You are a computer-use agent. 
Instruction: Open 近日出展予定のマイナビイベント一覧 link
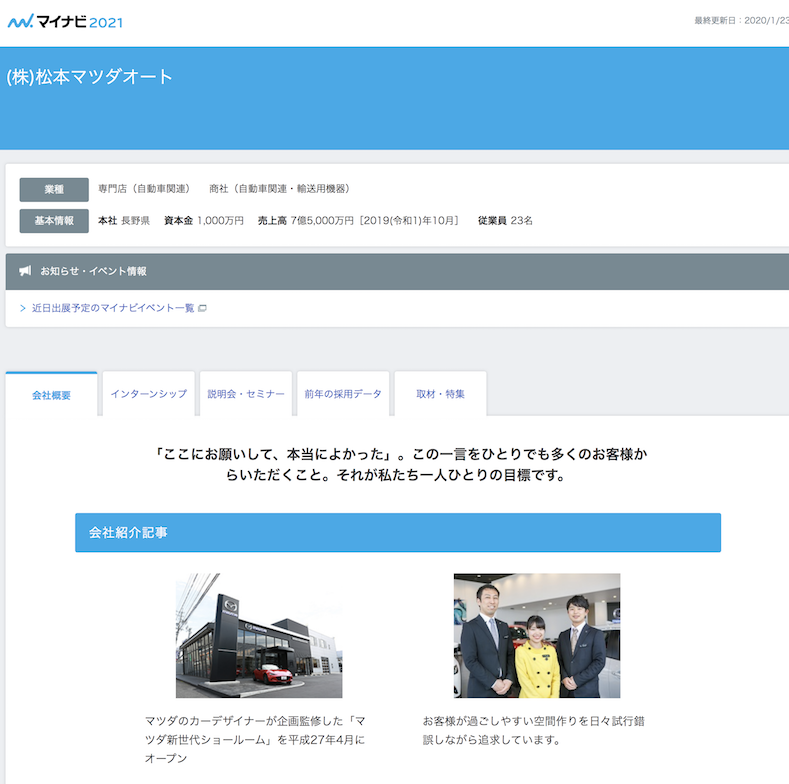coord(113,308)
